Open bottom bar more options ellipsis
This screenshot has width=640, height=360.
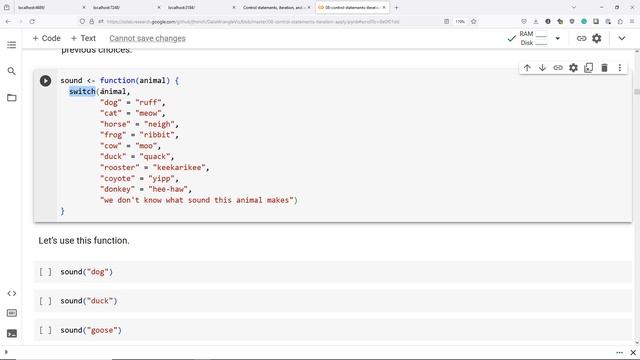(619, 352)
